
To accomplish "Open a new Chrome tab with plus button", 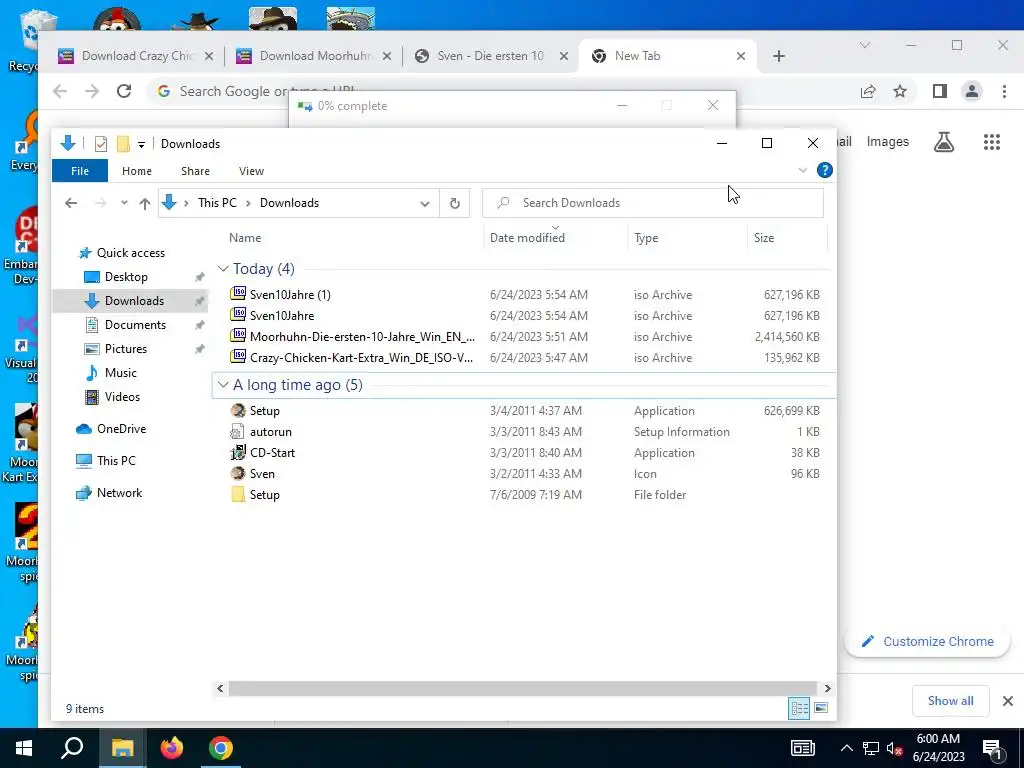I will tap(778, 56).
